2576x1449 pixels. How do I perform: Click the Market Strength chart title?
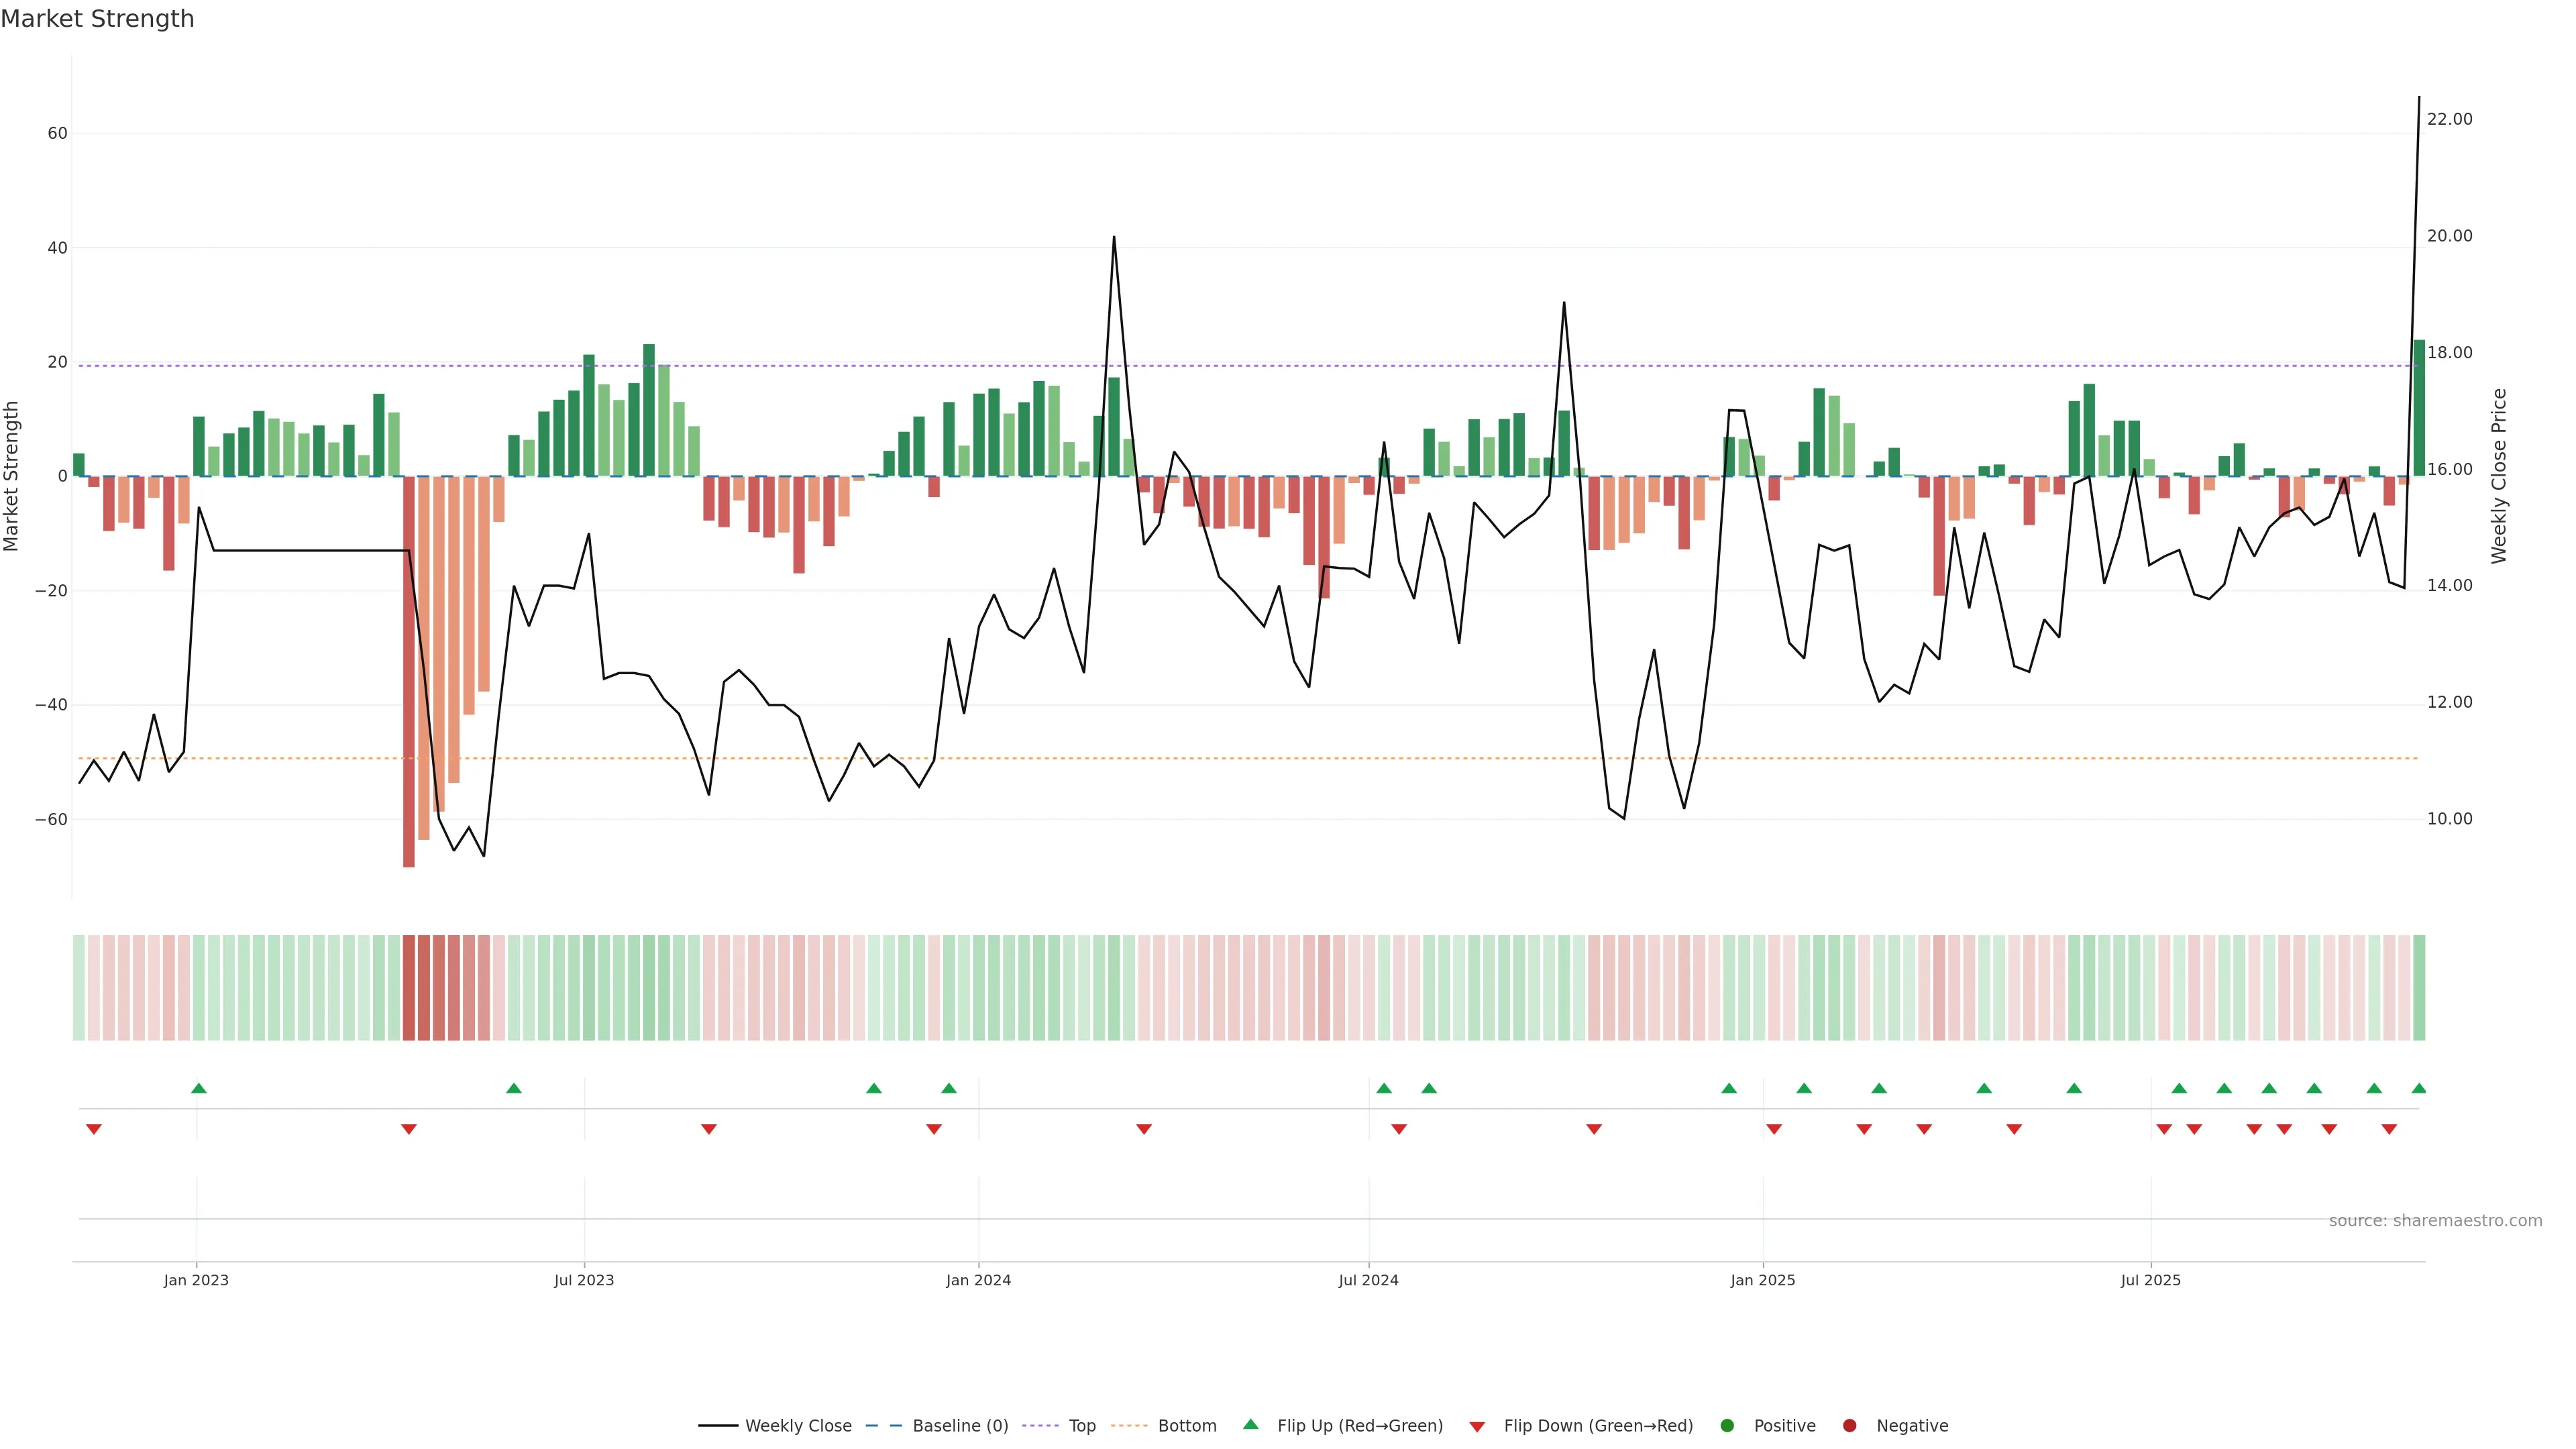97,19
